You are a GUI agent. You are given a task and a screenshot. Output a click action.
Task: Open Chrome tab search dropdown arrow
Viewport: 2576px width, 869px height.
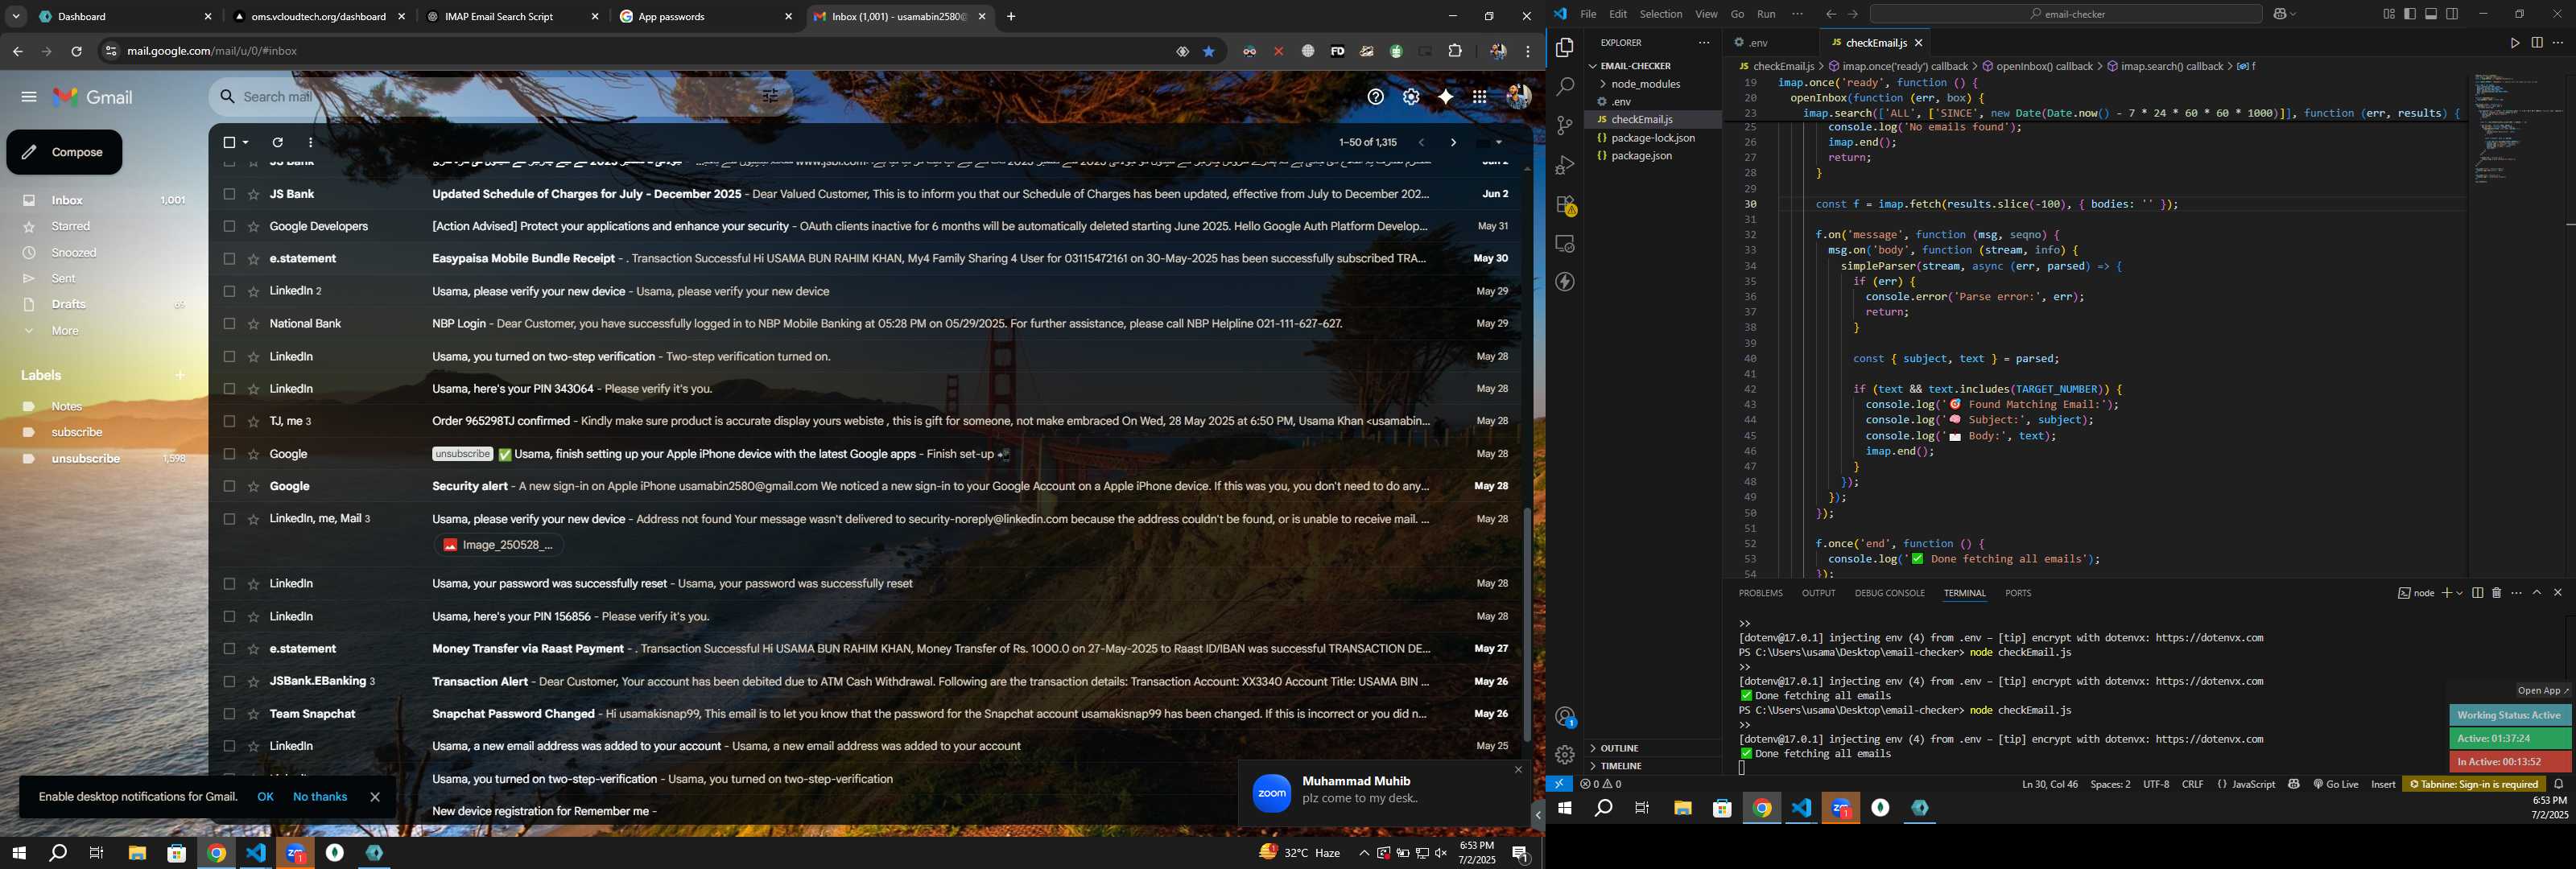point(15,17)
